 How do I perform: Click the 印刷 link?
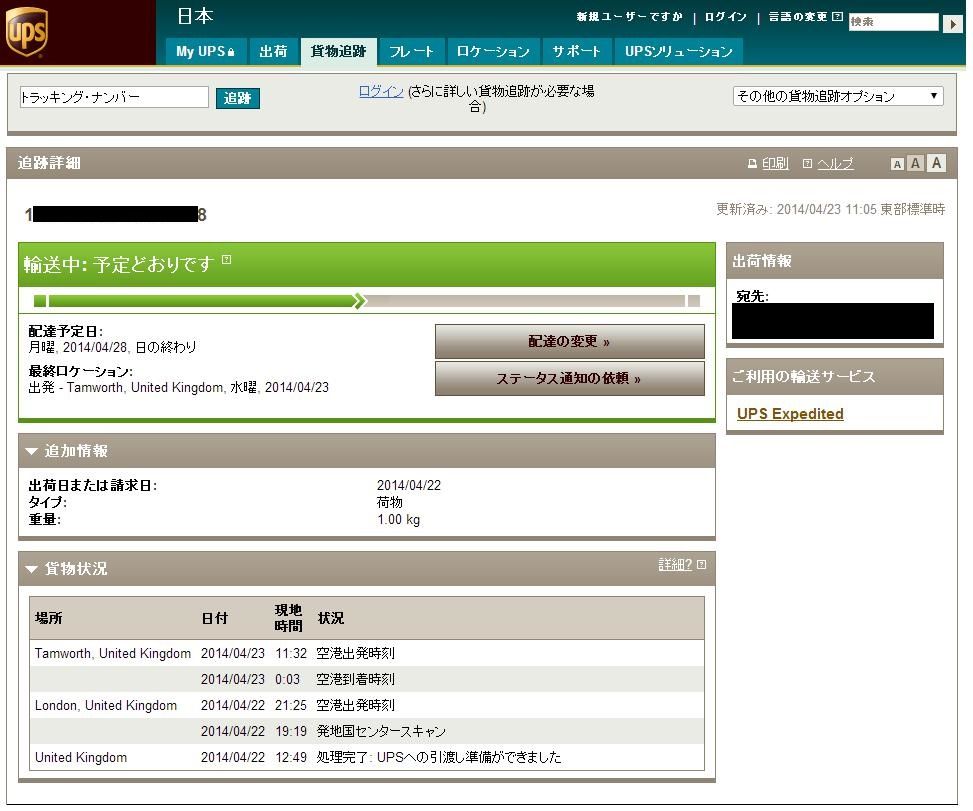tap(775, 164)
